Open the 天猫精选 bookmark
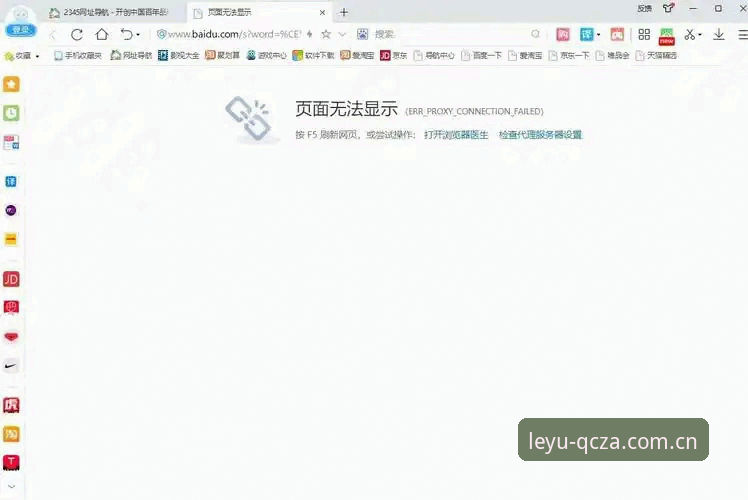Screen dimensions: 748x500 click(x=656, y=56)
